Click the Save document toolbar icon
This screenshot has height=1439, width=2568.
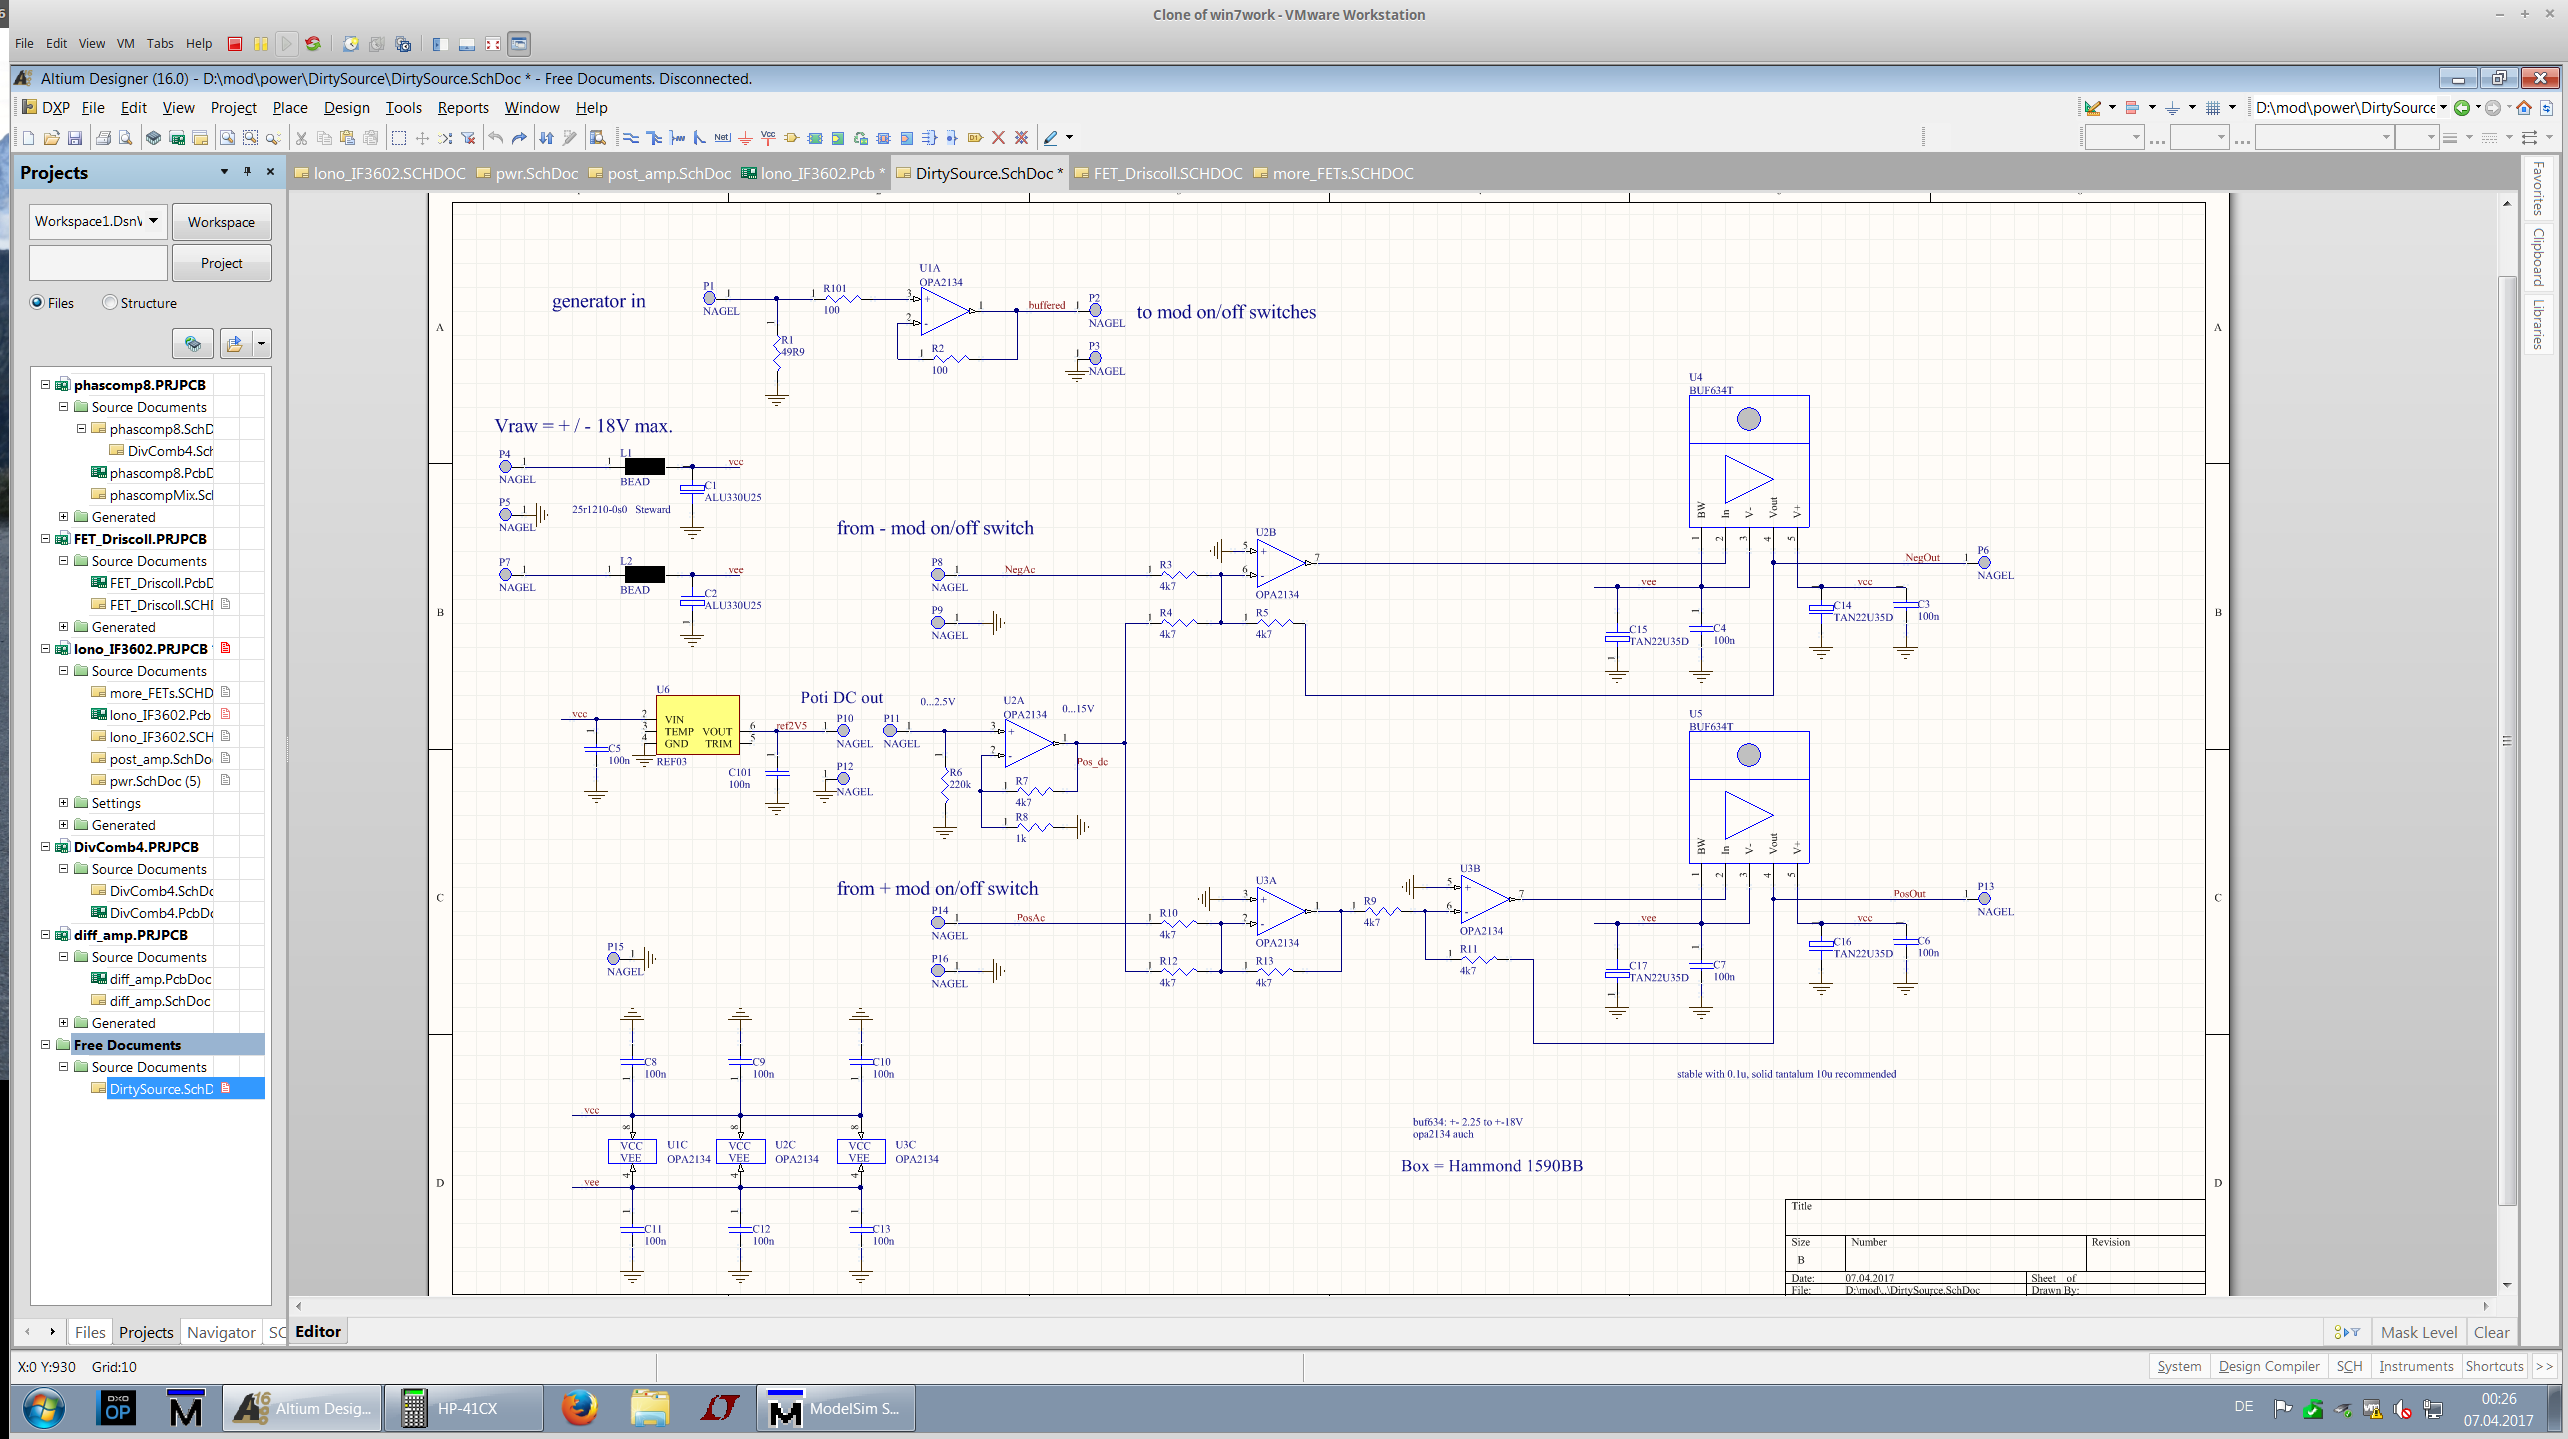(x=75, y=138)
